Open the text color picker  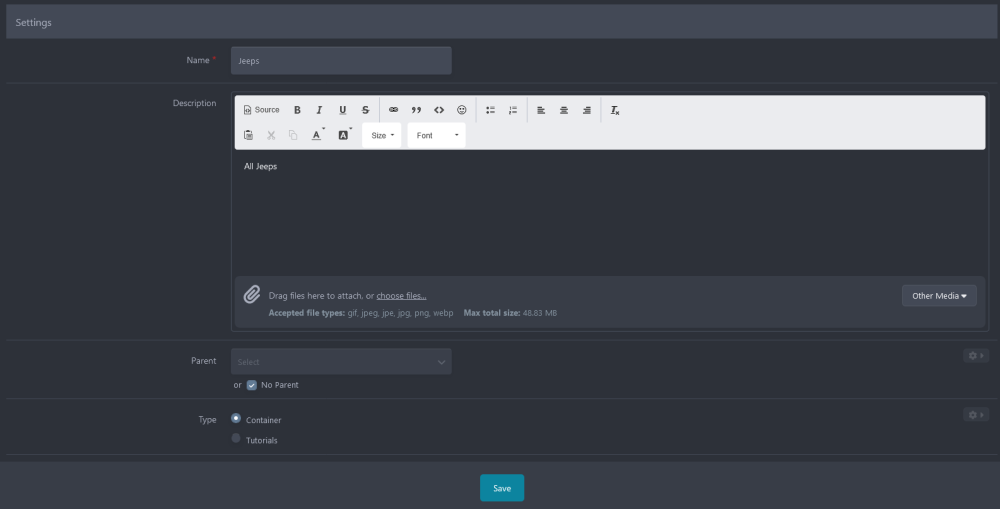pyautogui.click(x=317, y=135)
